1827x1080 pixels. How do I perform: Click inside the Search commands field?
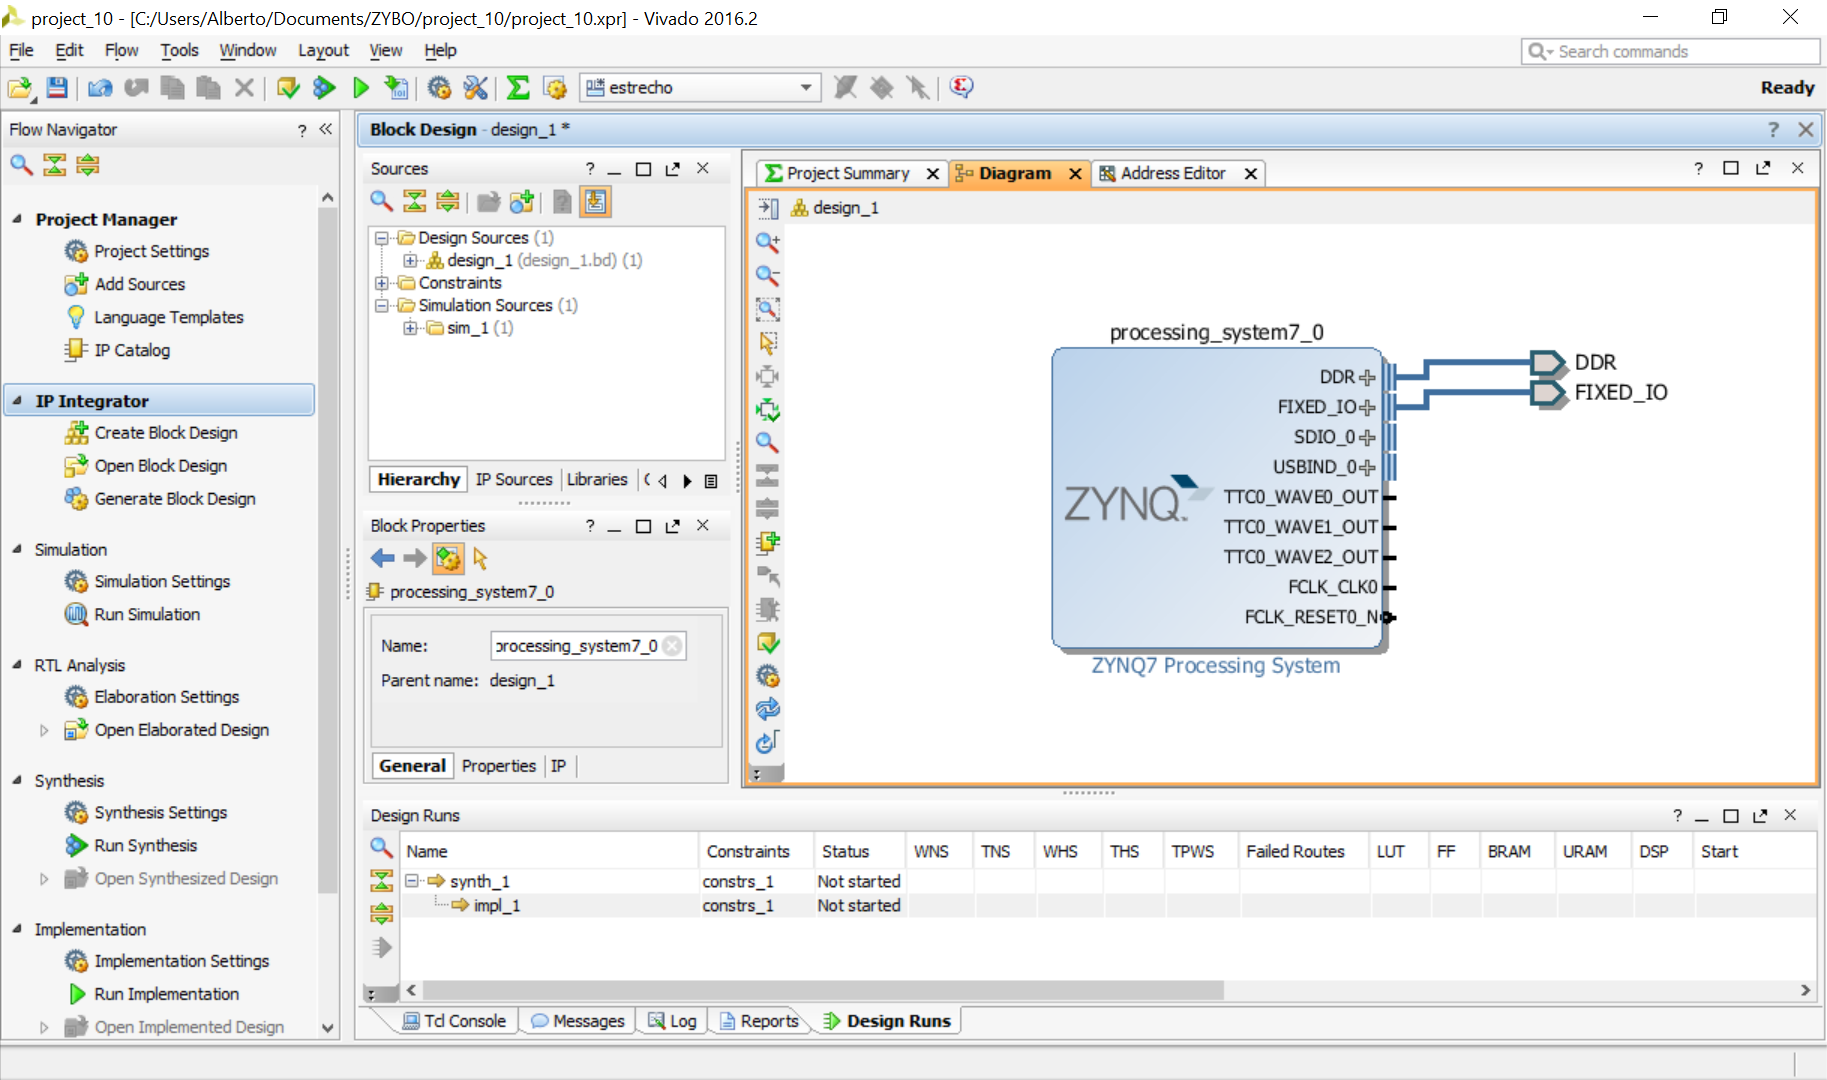(x=1670, y=51)
